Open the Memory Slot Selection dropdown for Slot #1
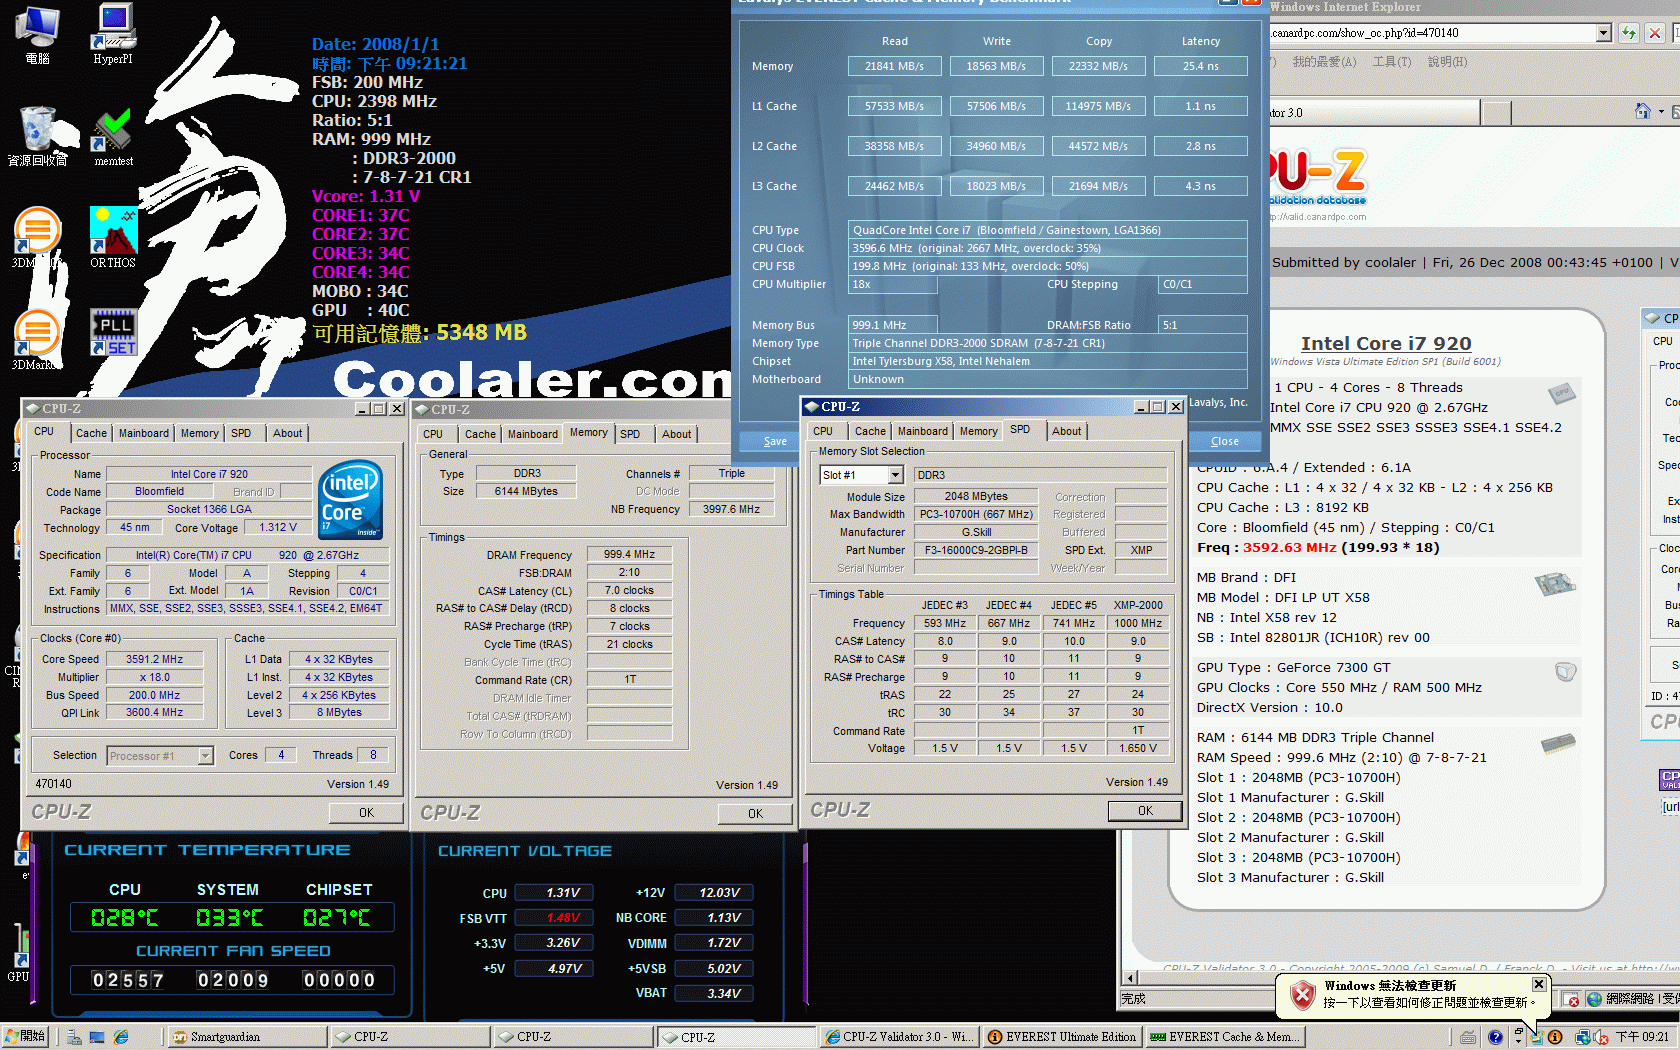Screen dimensions: 1680x1050 [x=896, y=475]
